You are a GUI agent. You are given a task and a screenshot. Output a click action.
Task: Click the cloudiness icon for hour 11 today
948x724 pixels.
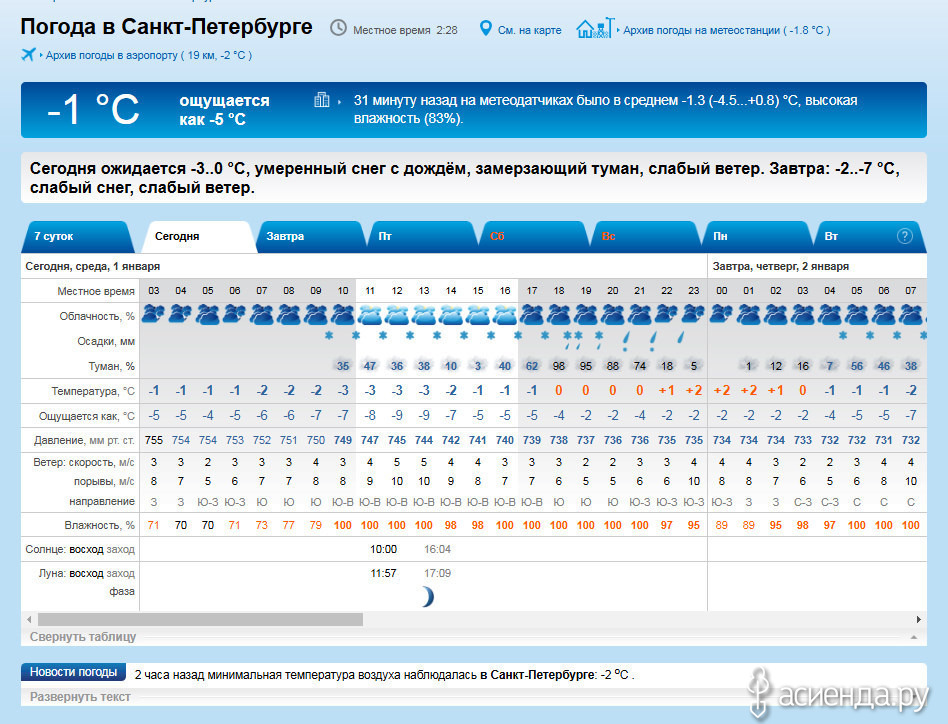pyautogui.click(x=370, y=315)
